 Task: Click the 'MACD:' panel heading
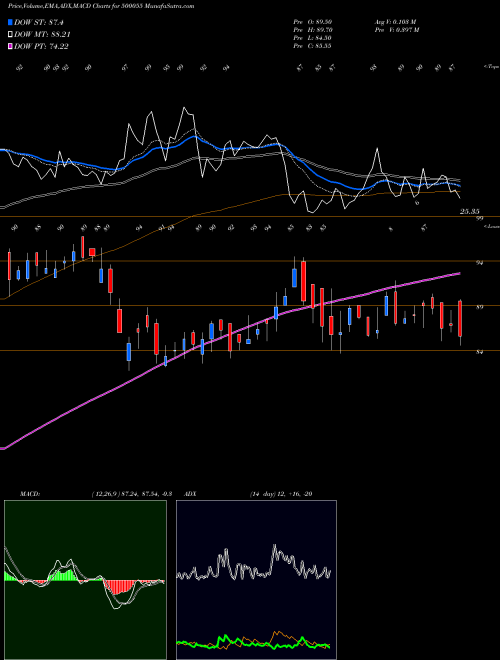pos(30,494)
